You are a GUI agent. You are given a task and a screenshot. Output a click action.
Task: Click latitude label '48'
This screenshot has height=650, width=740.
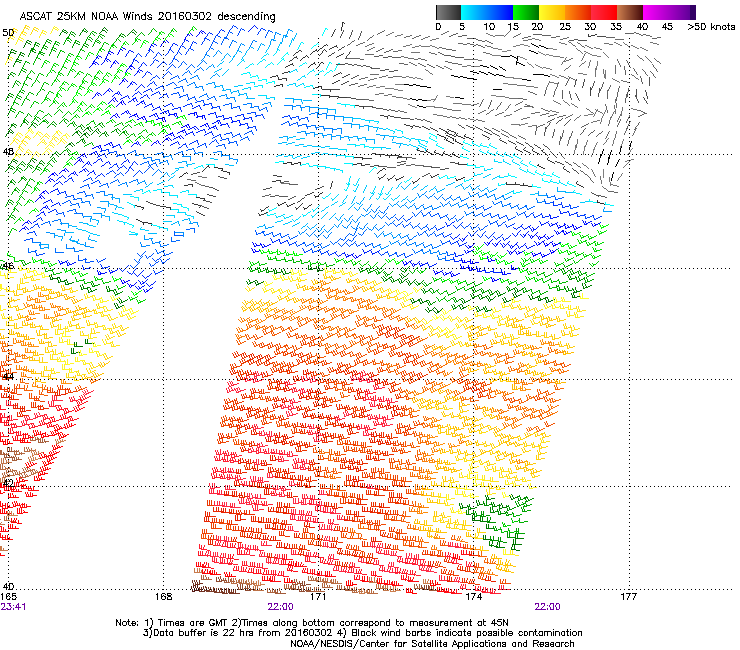coord(8,152)
